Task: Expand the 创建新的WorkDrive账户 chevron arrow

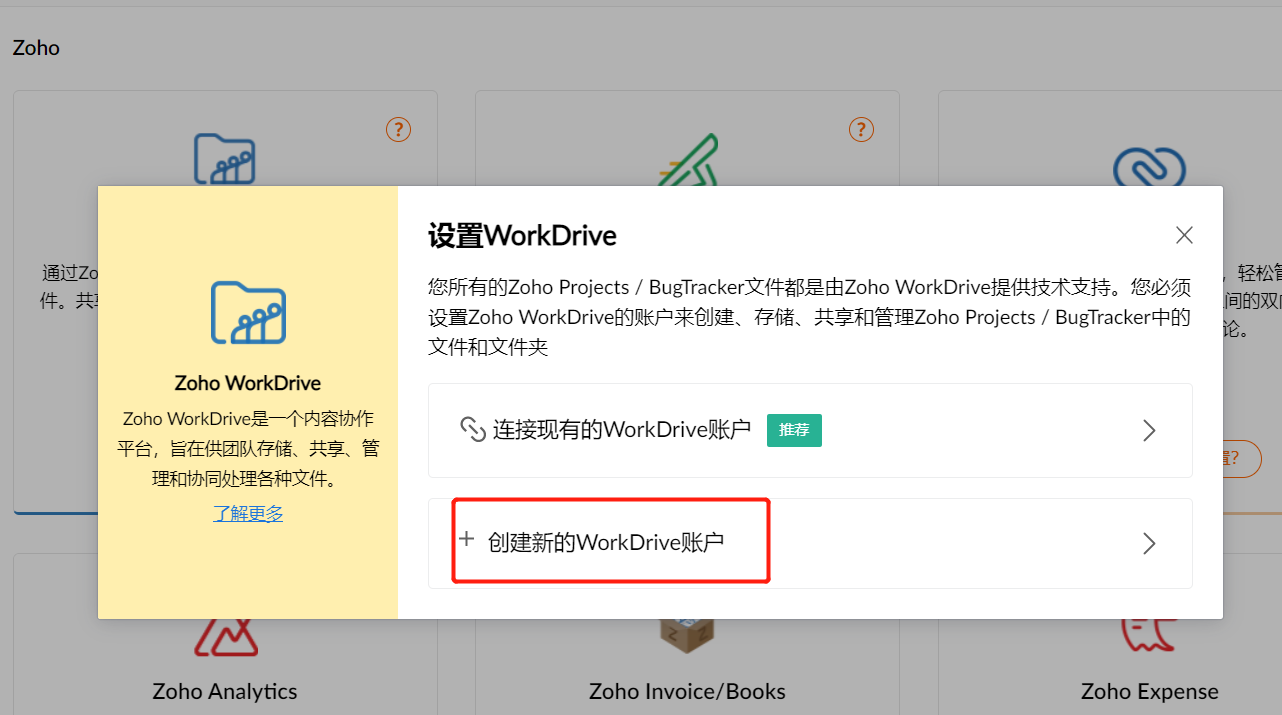Action: [x=1149, y=543]
